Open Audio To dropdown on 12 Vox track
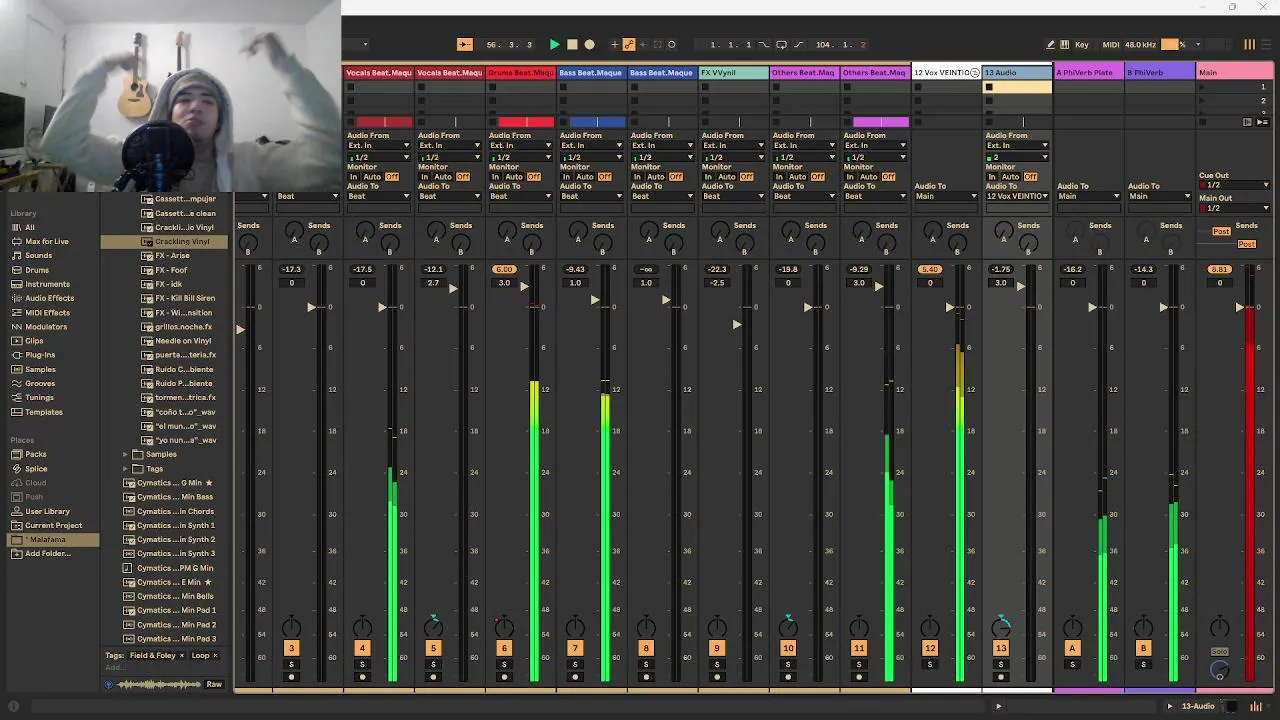 pos(946,196)
